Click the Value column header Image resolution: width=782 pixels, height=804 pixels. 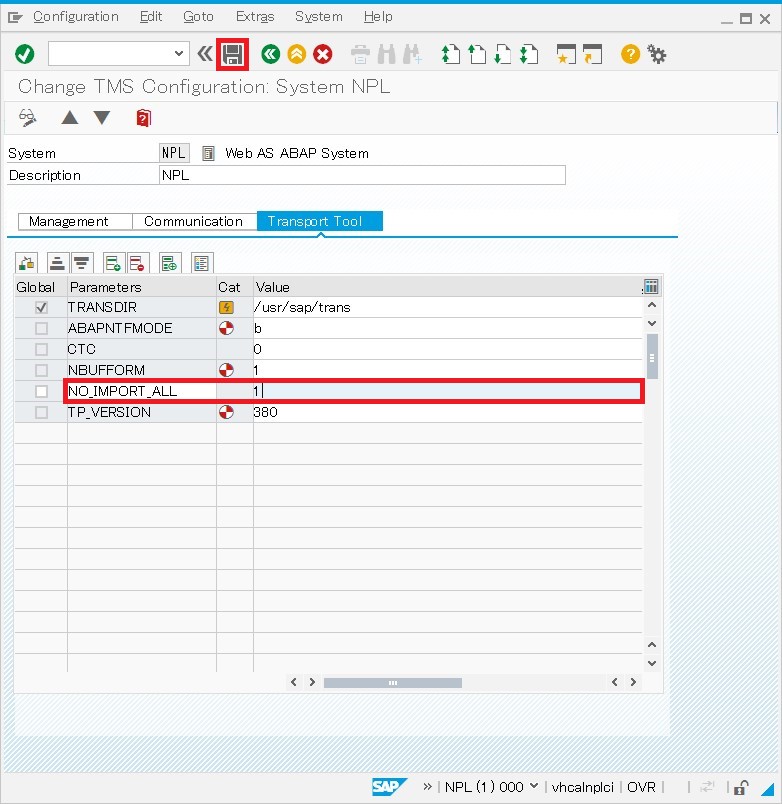pyautogui.click(x=447, y=287)
